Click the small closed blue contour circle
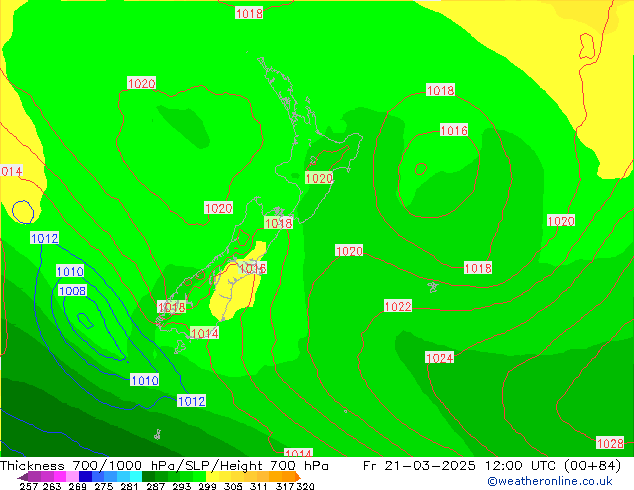This screenshot has width=634, height=490. coord(23,212)
